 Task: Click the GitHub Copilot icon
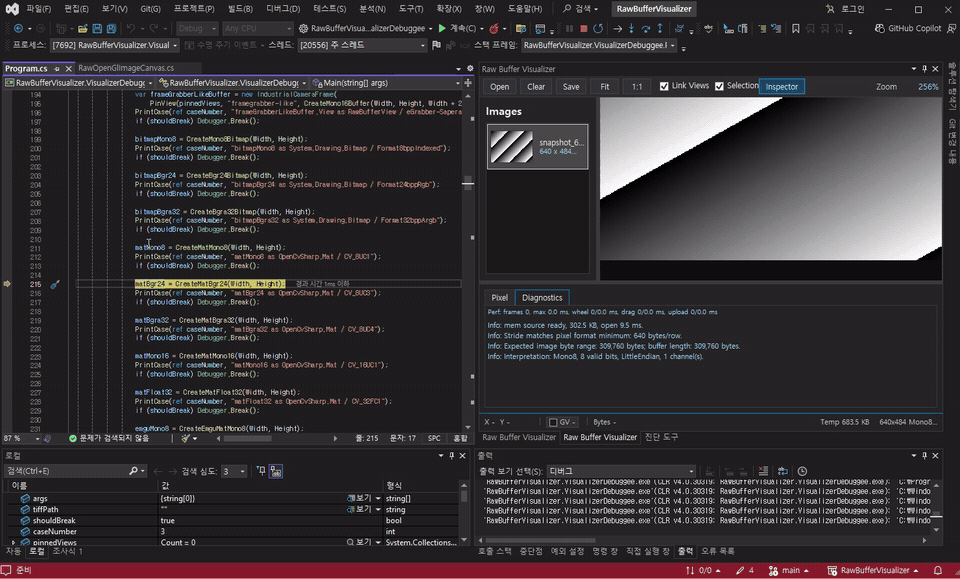point(879,28)
